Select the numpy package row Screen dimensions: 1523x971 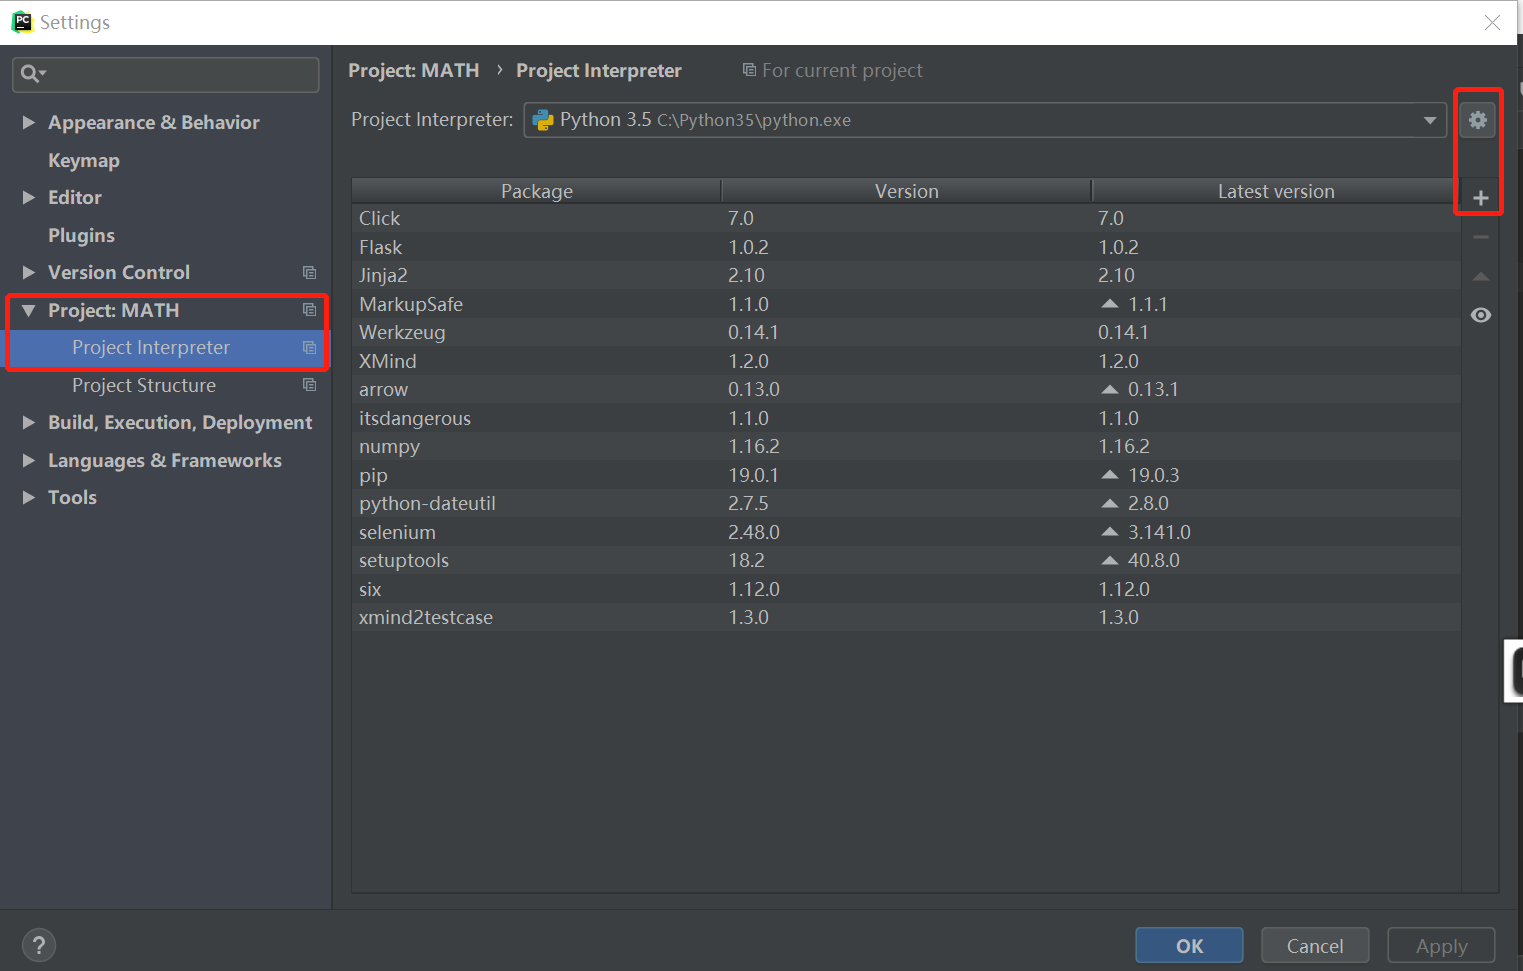906,446
